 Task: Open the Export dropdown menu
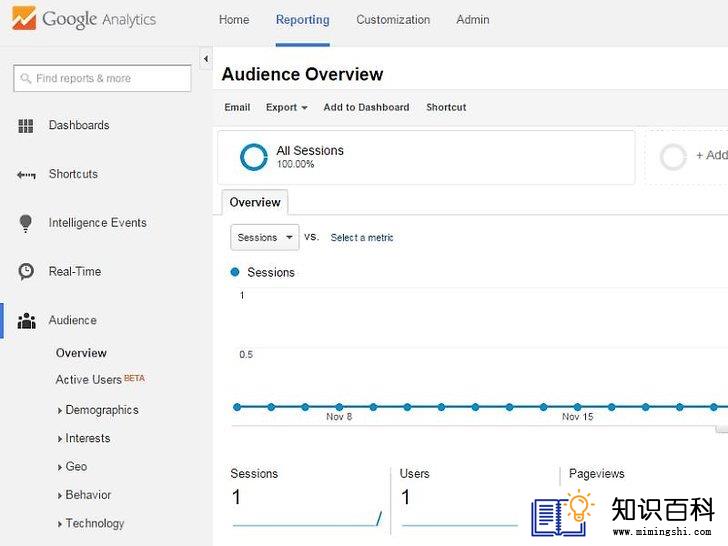pos(286,107)
